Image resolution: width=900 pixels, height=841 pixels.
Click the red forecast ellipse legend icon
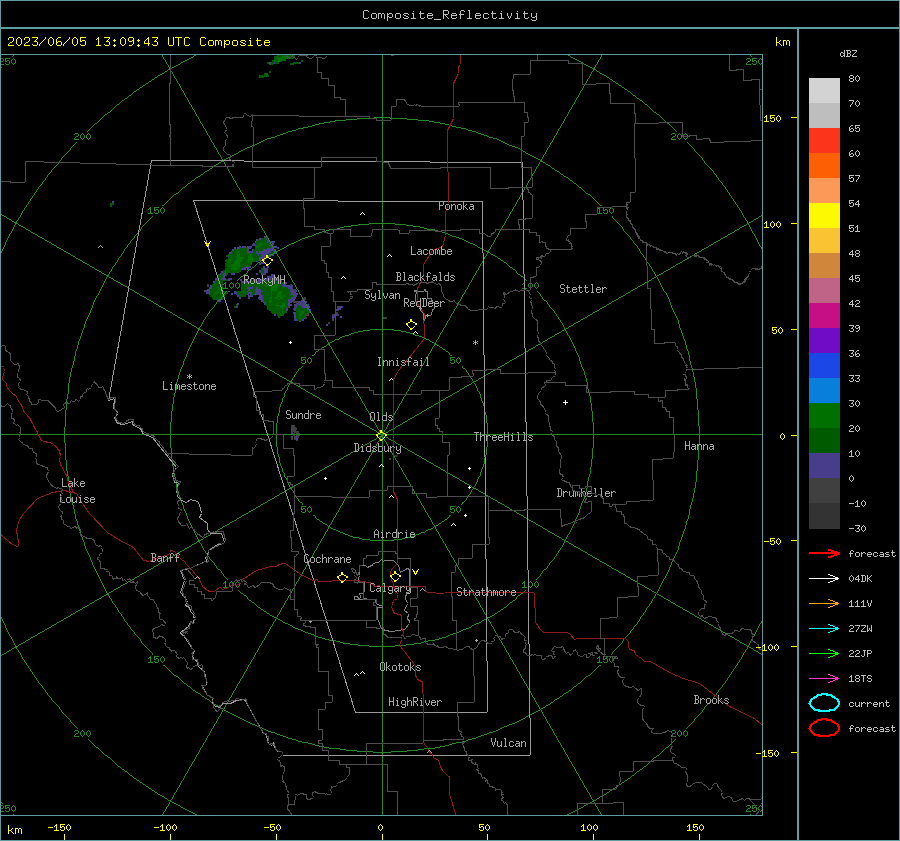point(824,728)
